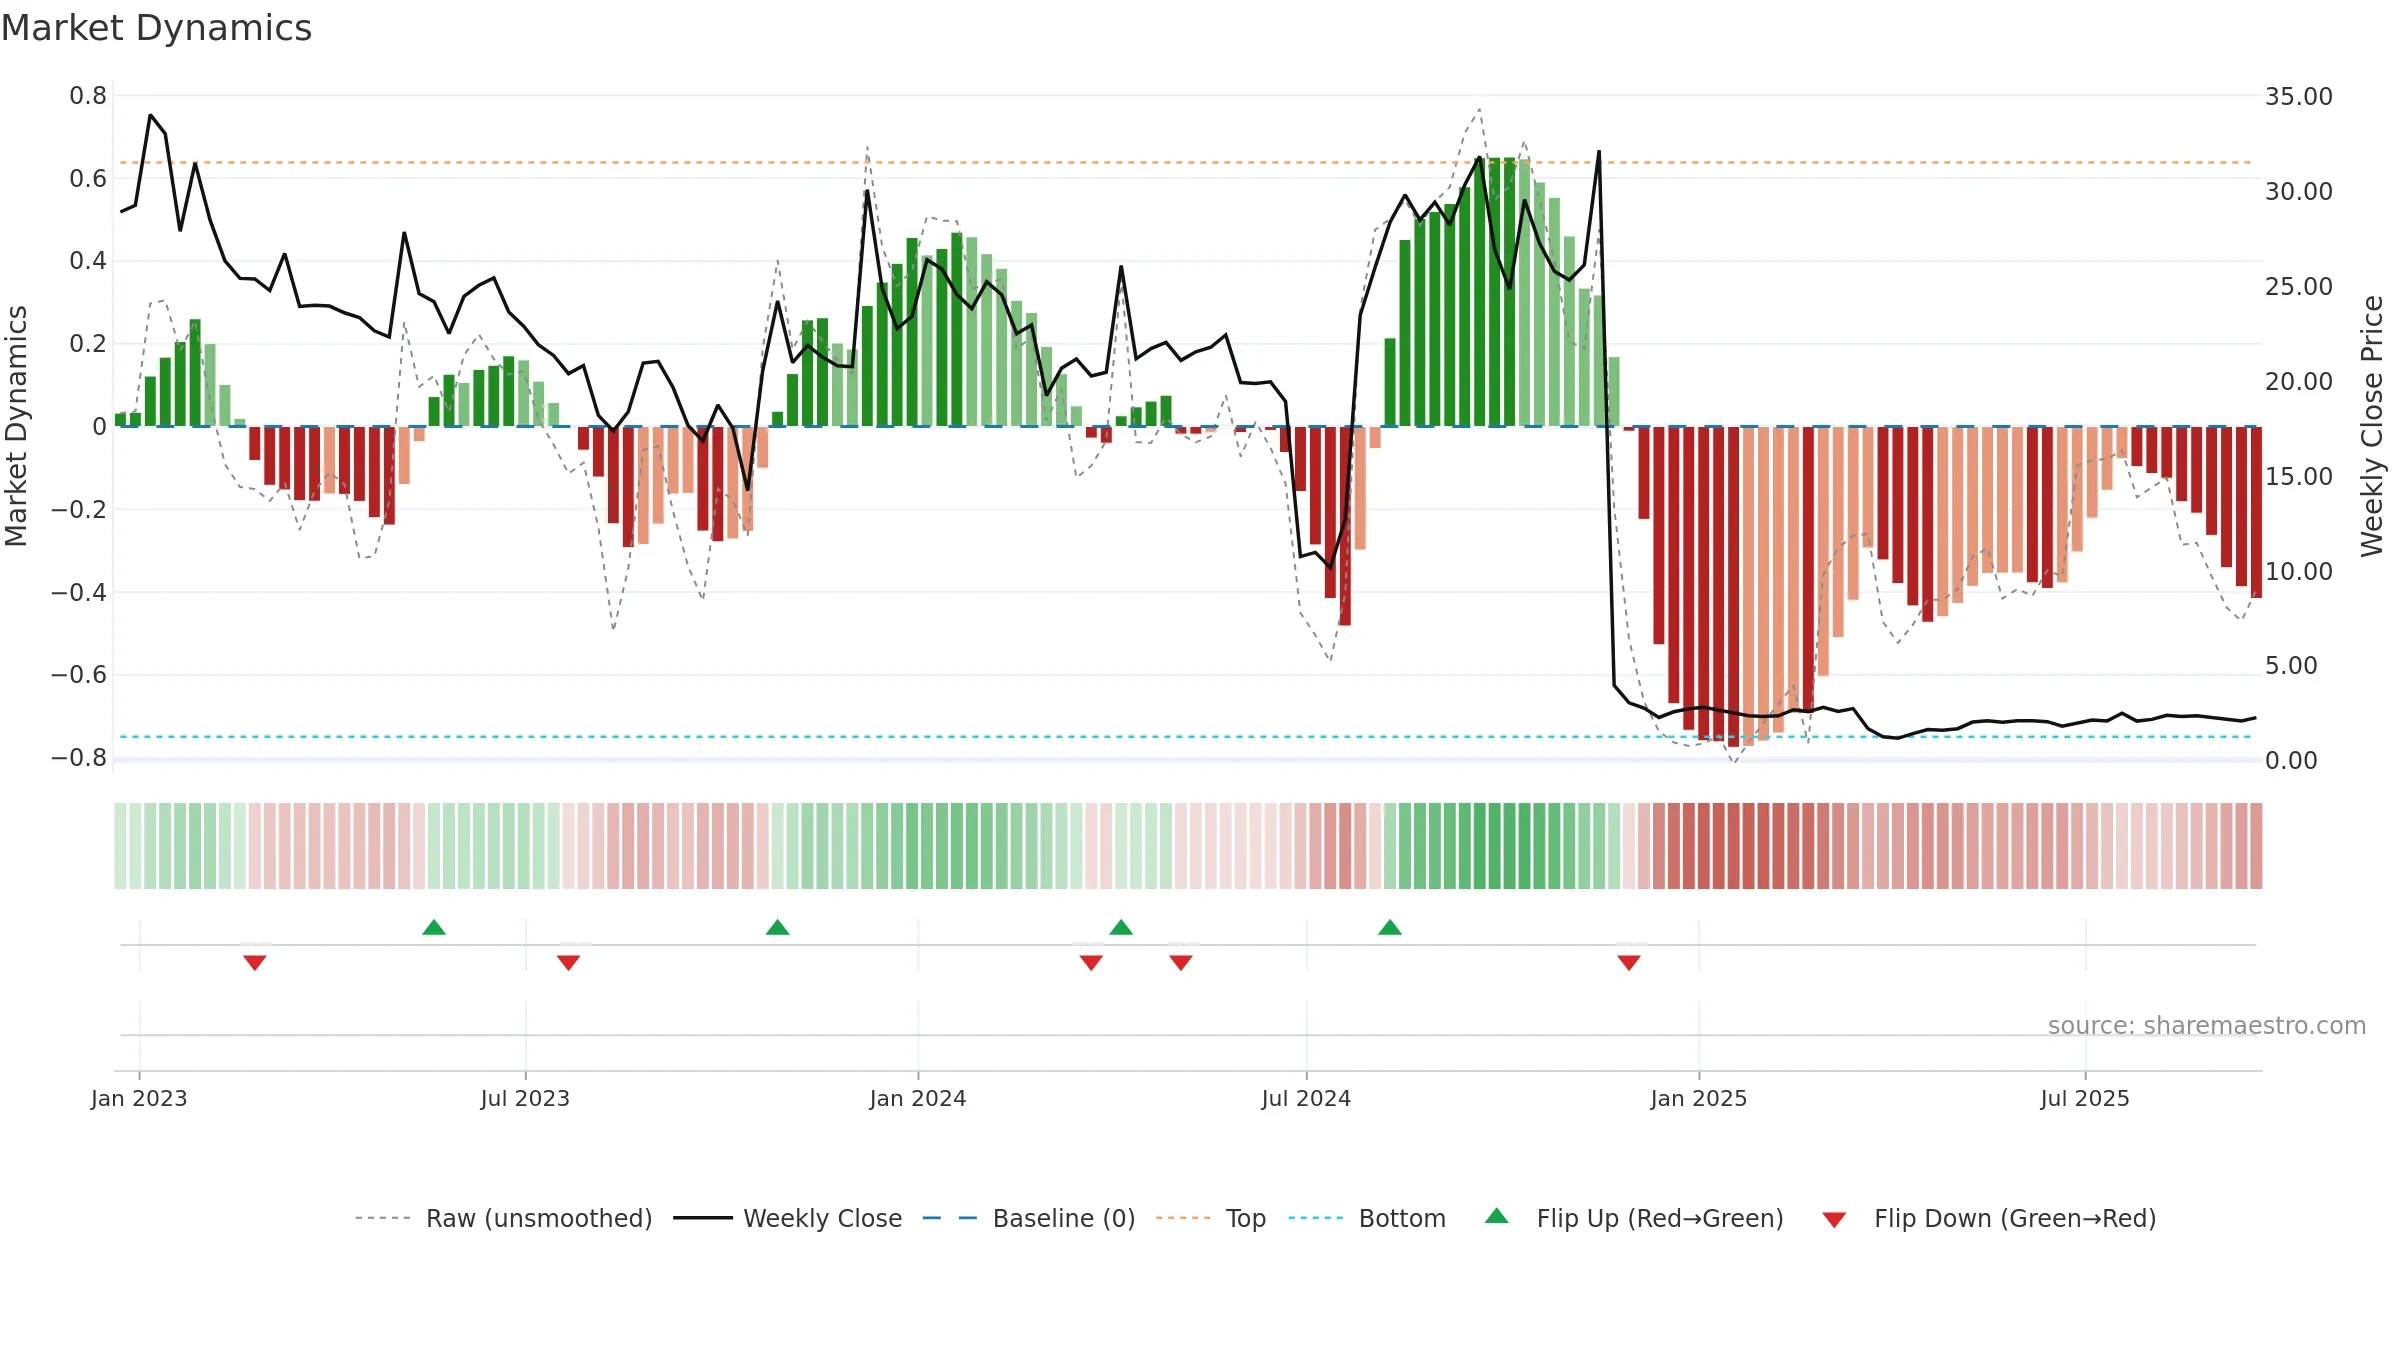
Task: Click the 0.4 left axis tick label
Action: [x=88, y=261]
